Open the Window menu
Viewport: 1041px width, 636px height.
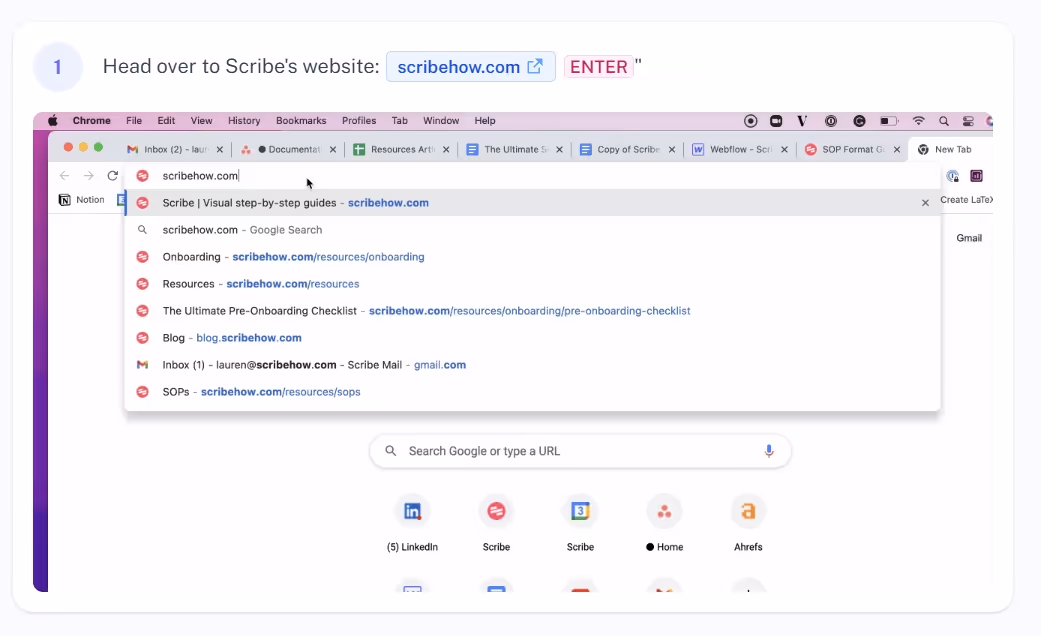click(x=441, y=121)
